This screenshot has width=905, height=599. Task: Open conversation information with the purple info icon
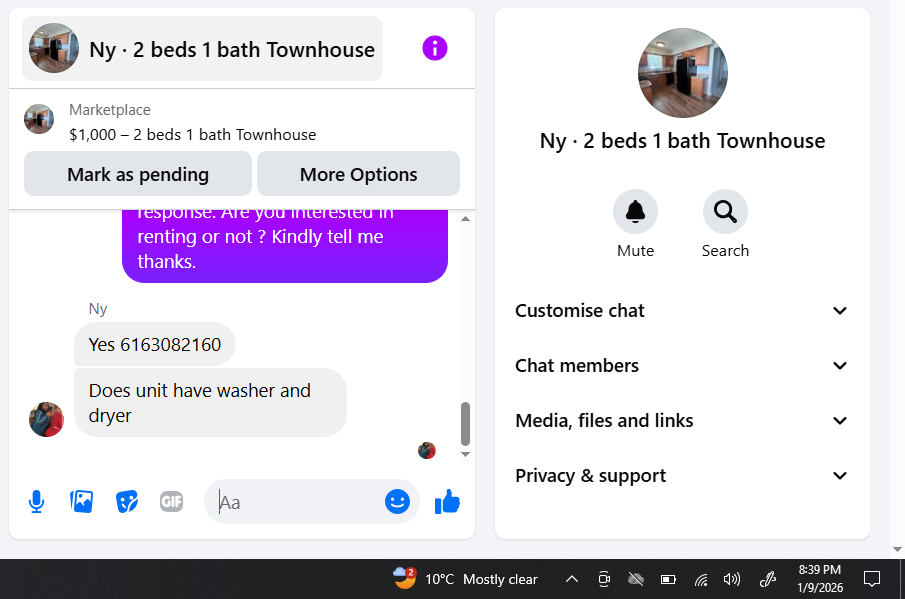tap(435, 48)
